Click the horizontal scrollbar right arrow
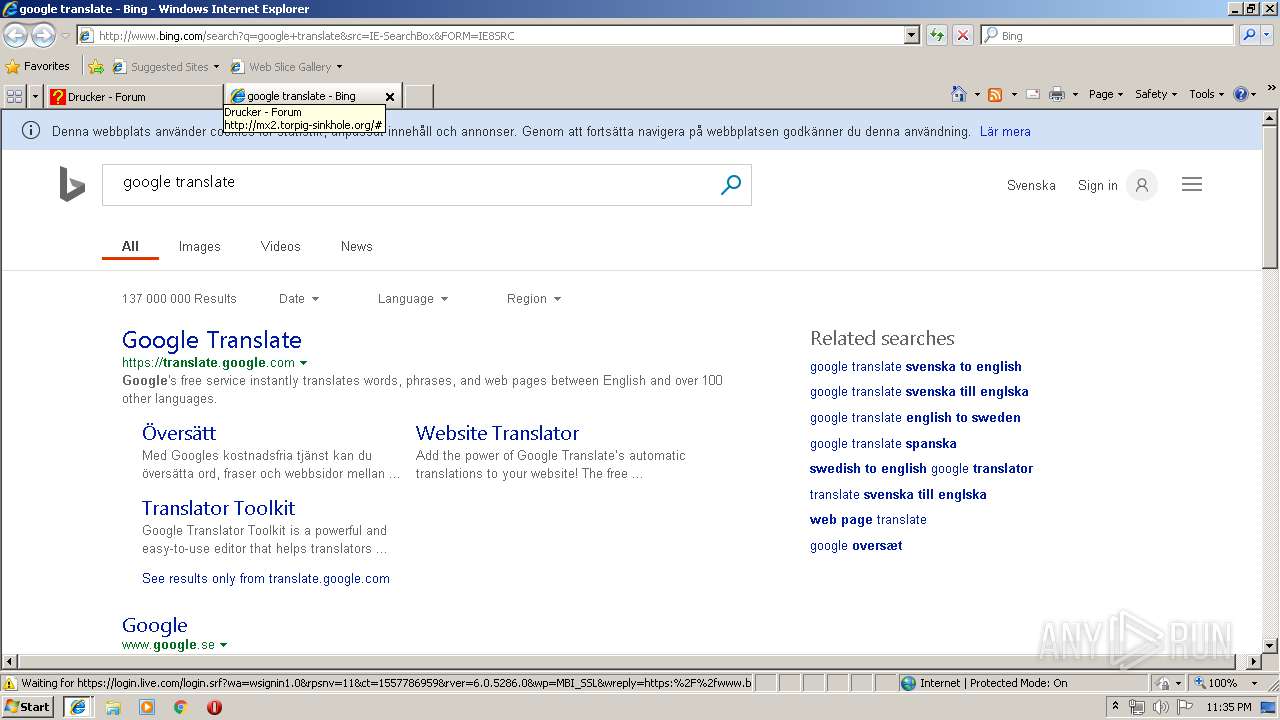 coord(1254,661)
